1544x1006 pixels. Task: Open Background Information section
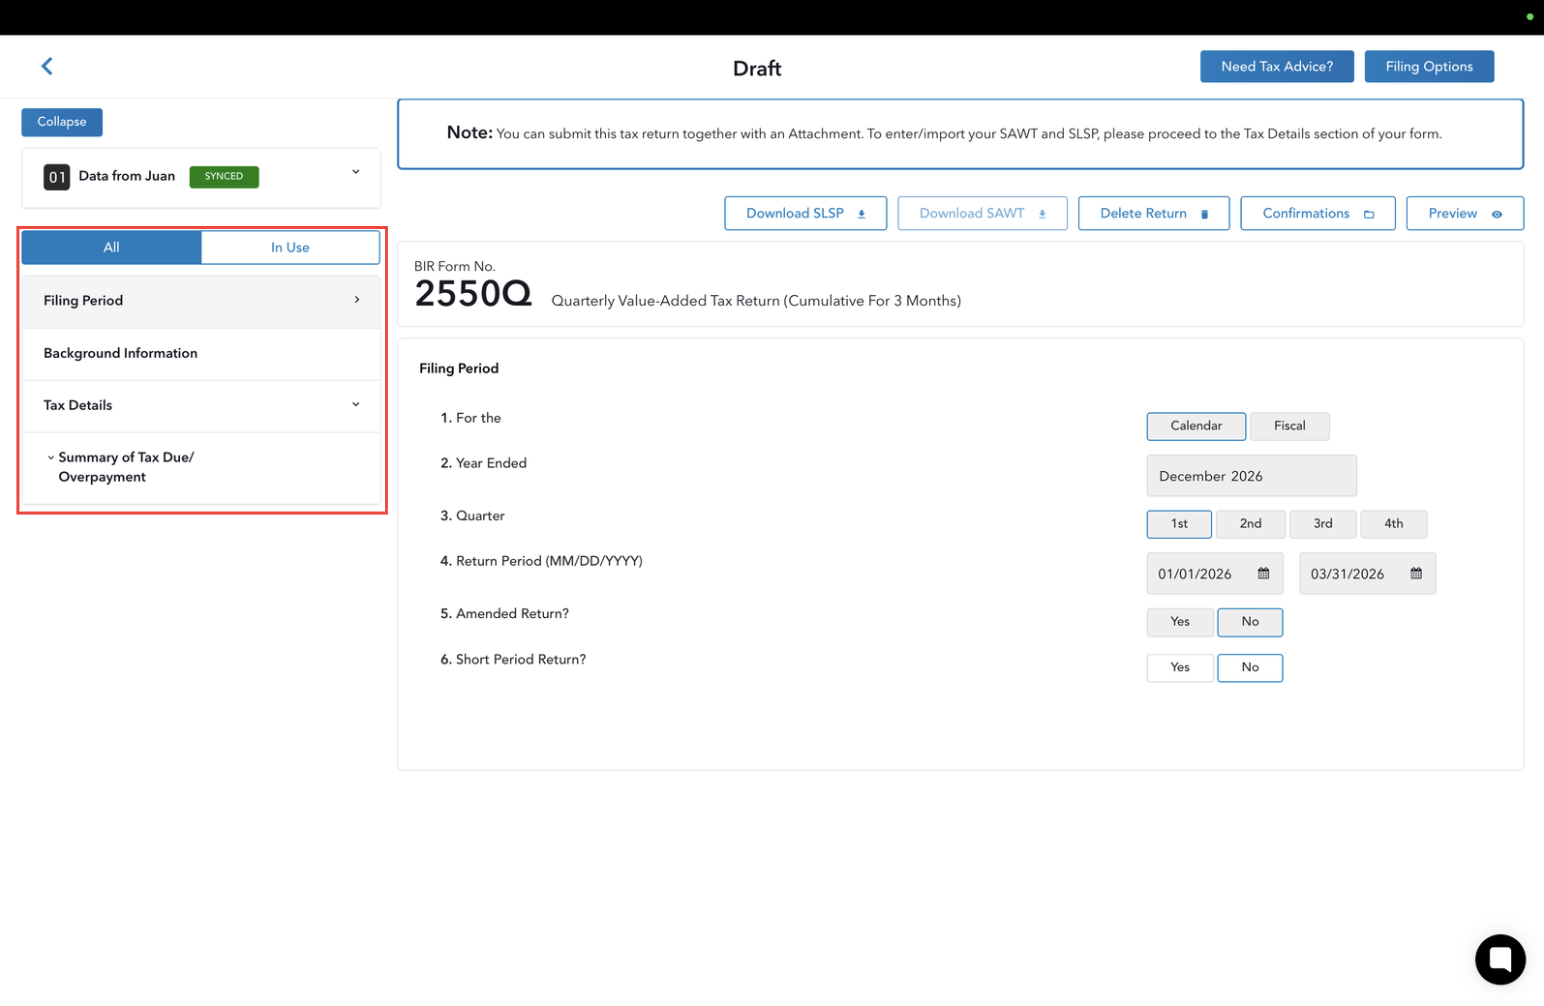click(201, 353)
